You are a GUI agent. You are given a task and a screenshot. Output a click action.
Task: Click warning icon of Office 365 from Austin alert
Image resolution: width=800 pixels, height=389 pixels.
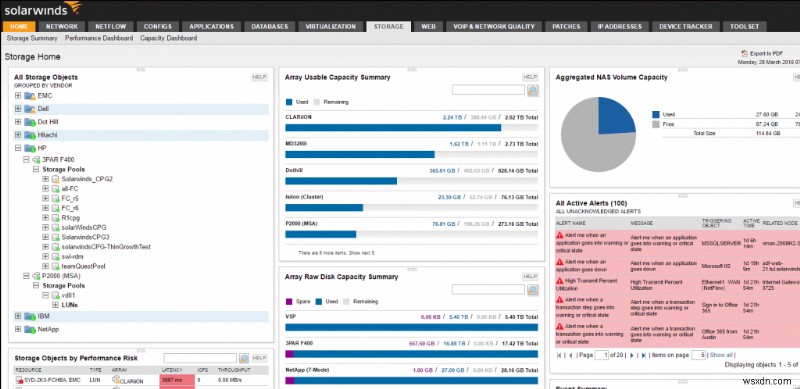coord(560,326)
